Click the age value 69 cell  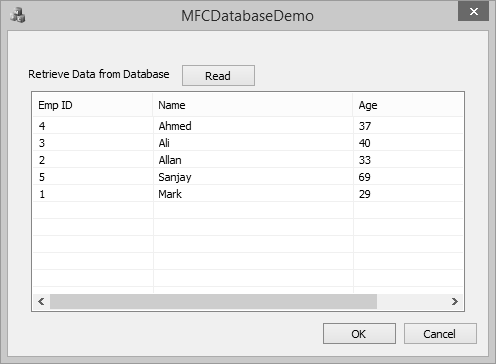pos(364,177)
